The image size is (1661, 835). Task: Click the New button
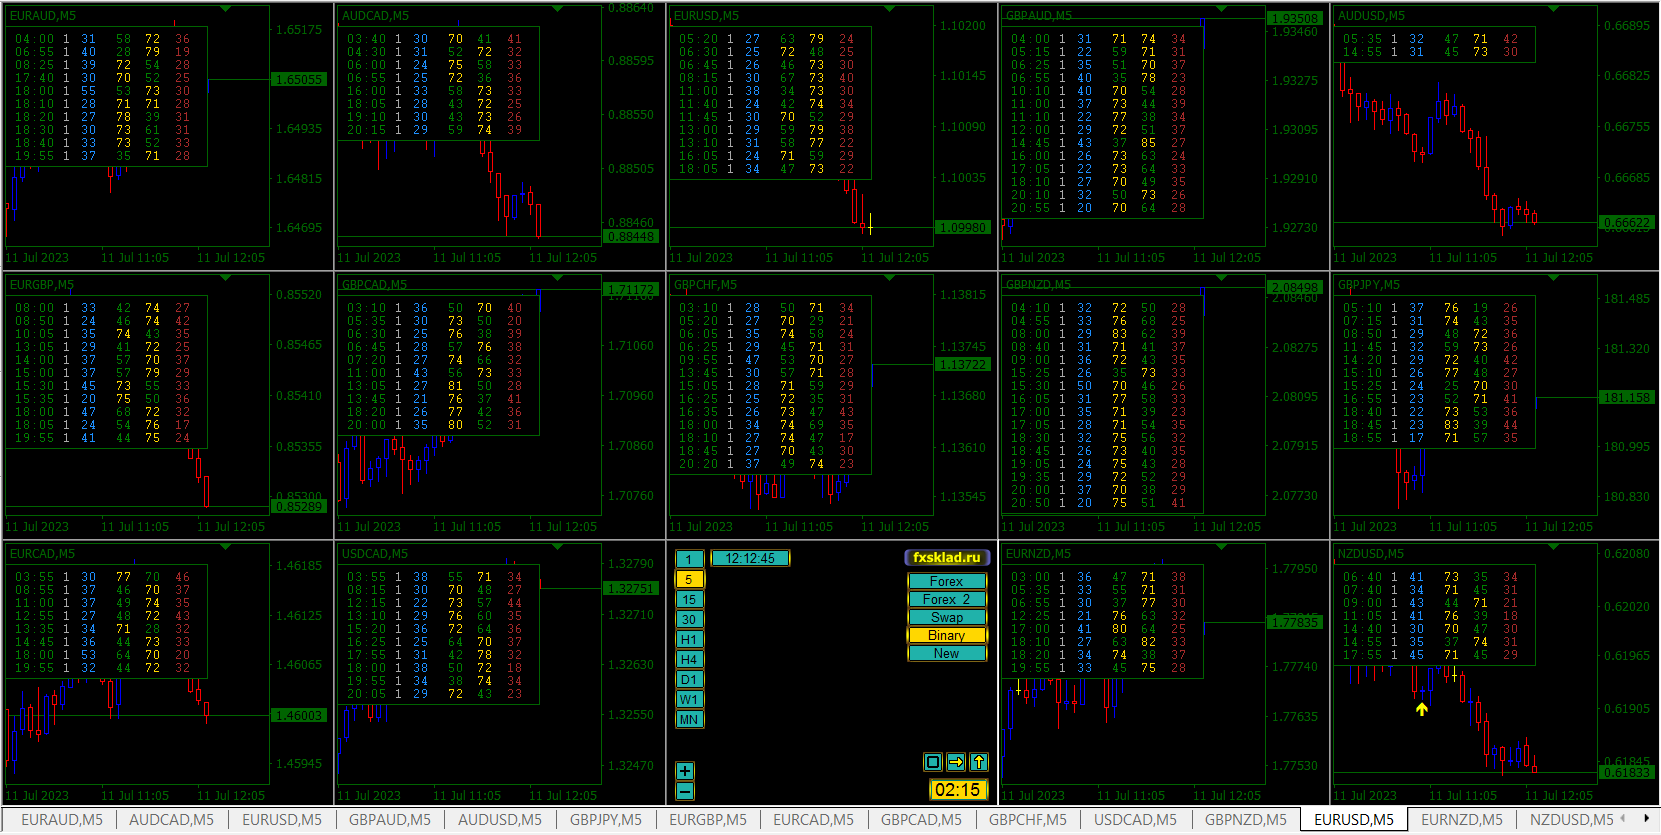tap(946, 653)
